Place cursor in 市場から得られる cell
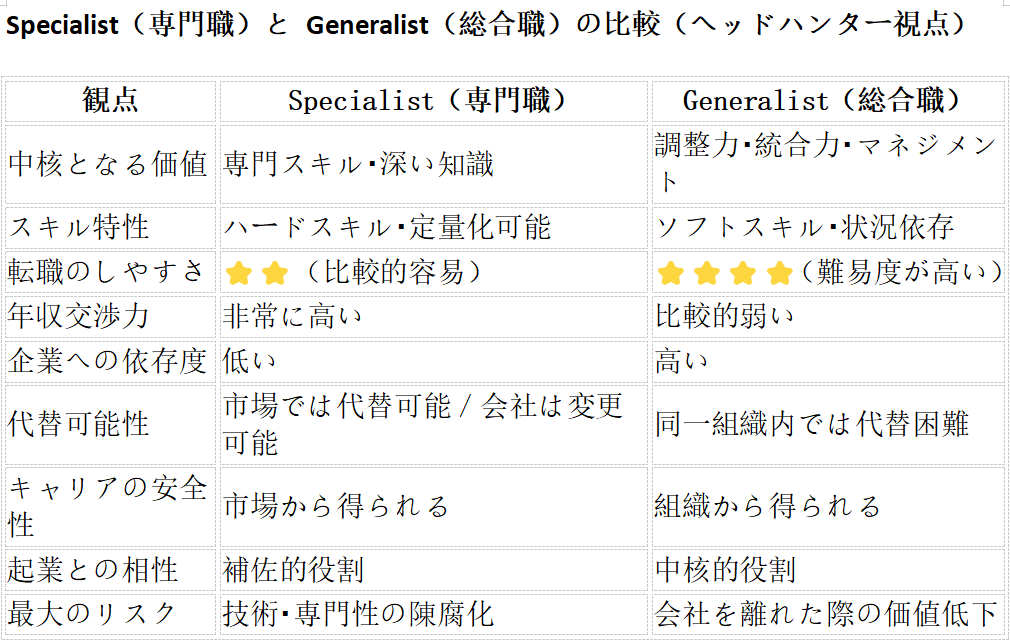This screenshot has width=1010, height=644. click(x=336, y=506)
